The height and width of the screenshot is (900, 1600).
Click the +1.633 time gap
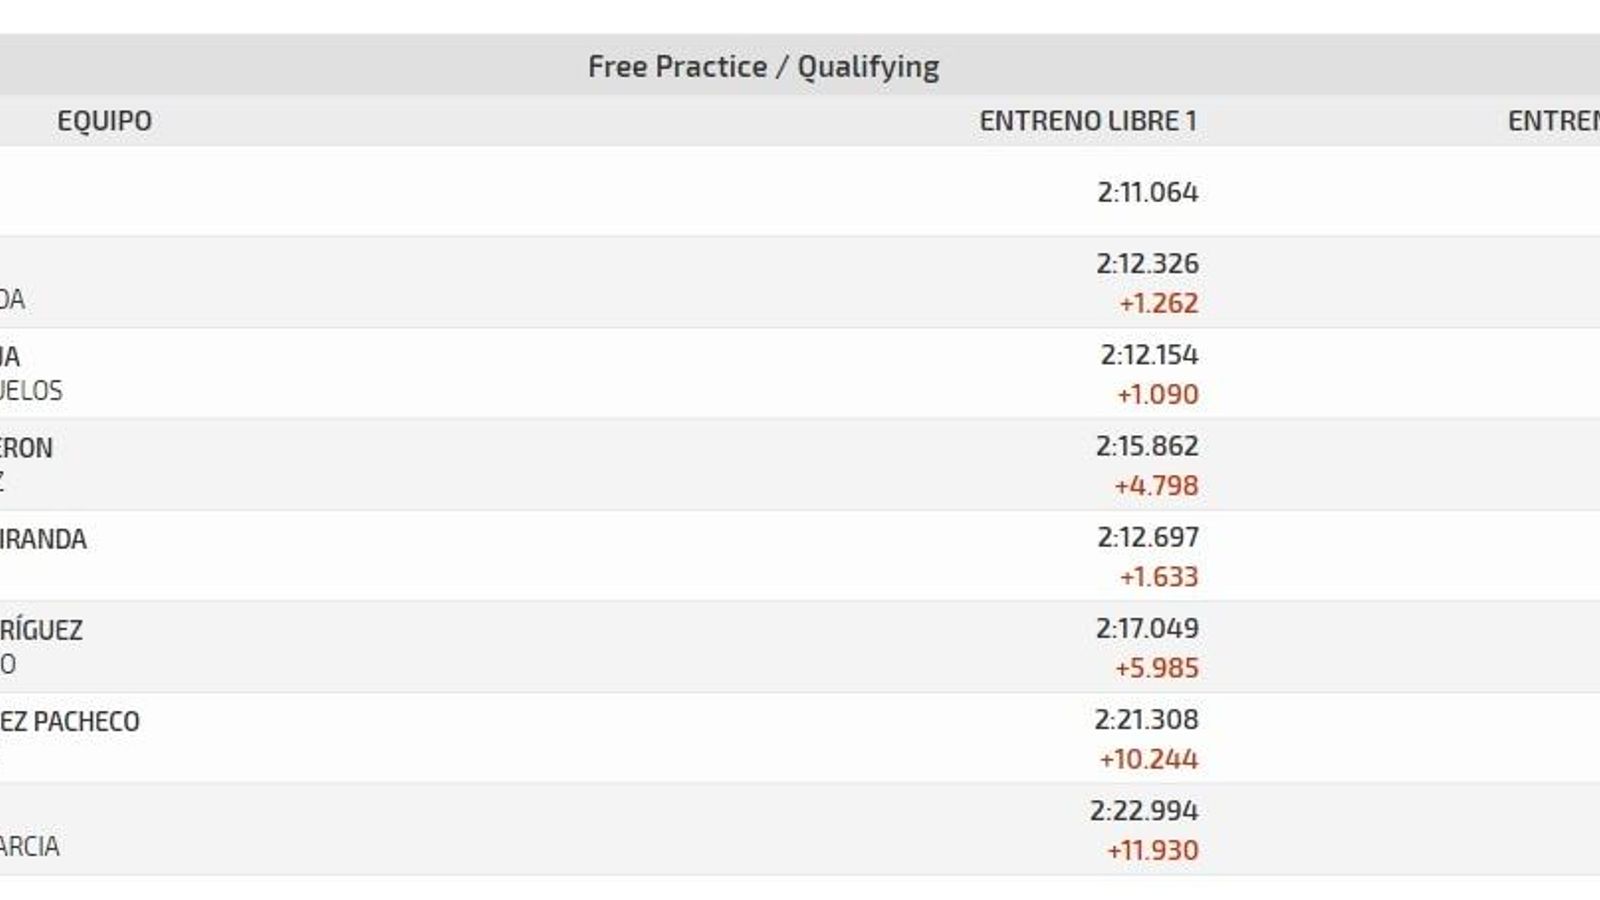1158,576
